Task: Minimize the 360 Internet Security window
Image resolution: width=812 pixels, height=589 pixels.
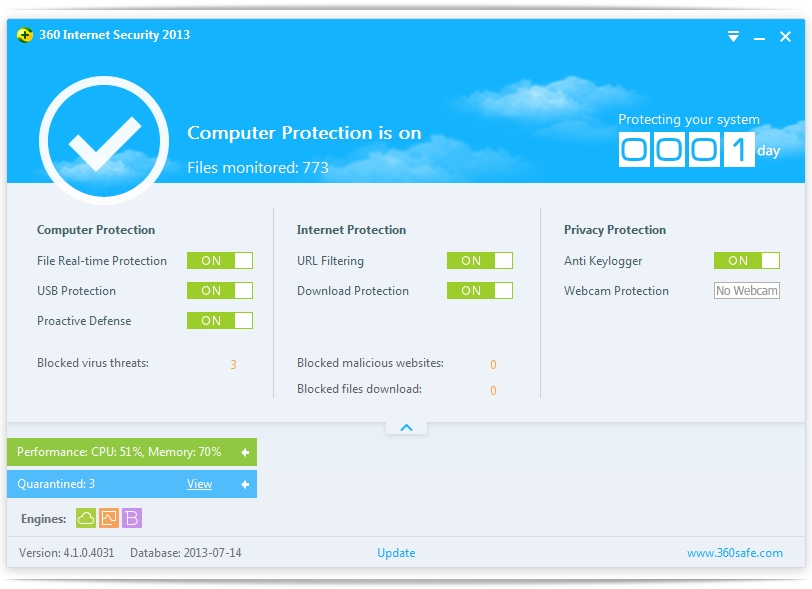Action: pos(759,37)
